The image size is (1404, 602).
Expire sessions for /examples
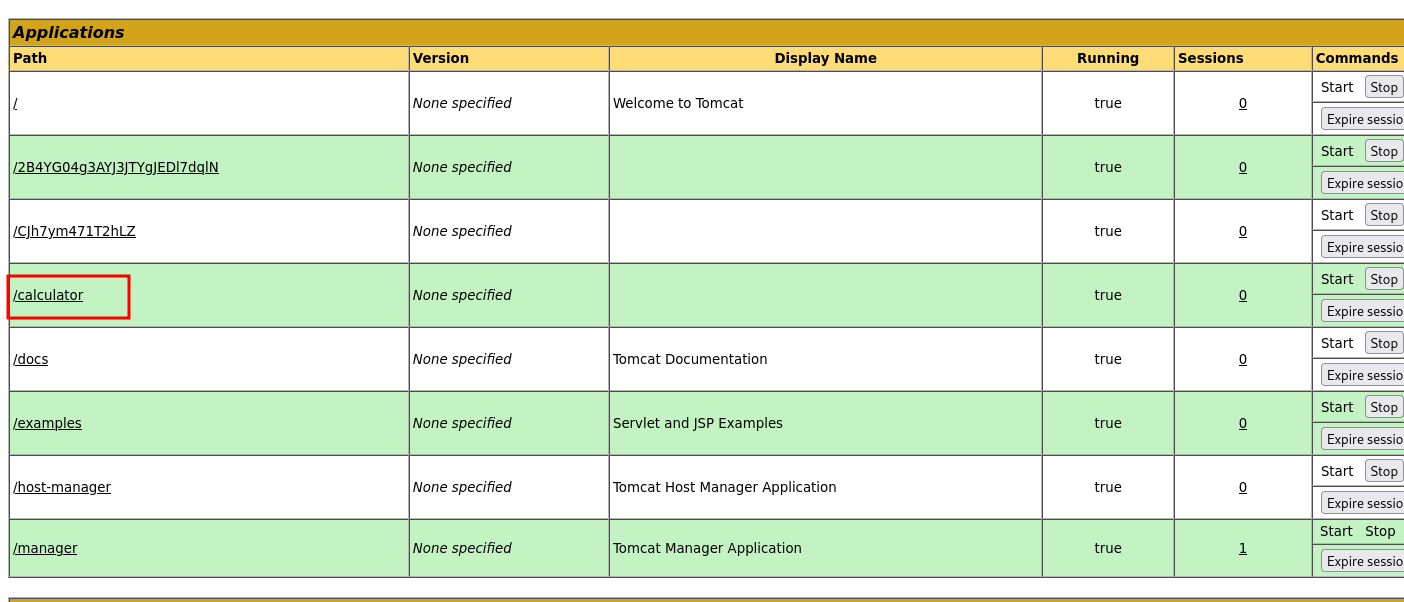tap(1363, 439)
